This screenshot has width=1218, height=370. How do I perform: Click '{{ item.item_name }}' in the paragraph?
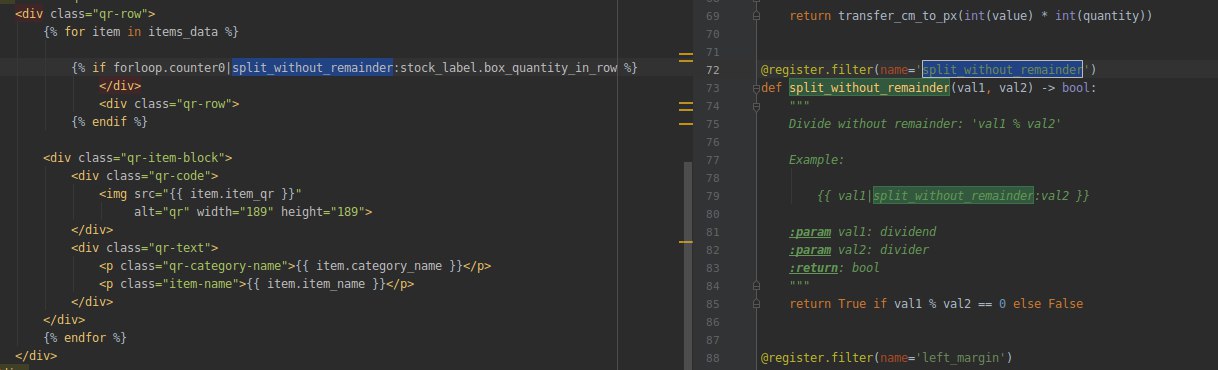click(315, 284)
